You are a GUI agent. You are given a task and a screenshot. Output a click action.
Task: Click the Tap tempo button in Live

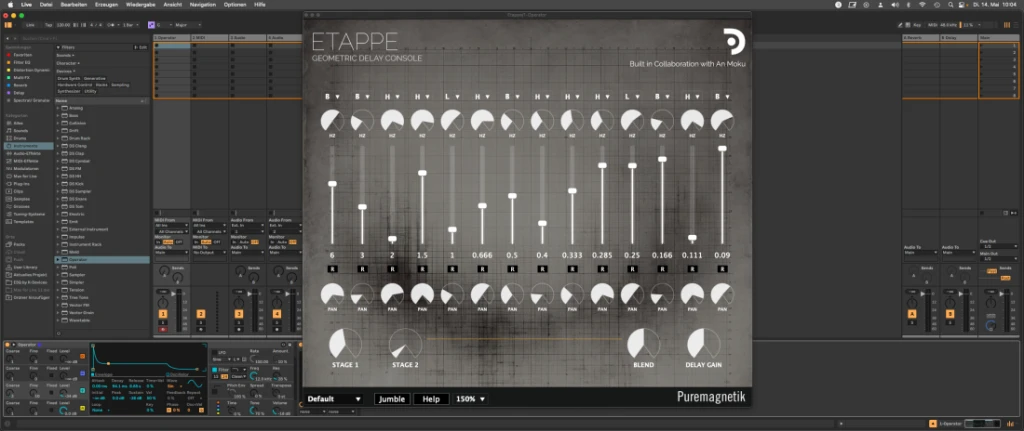(48, 25)
